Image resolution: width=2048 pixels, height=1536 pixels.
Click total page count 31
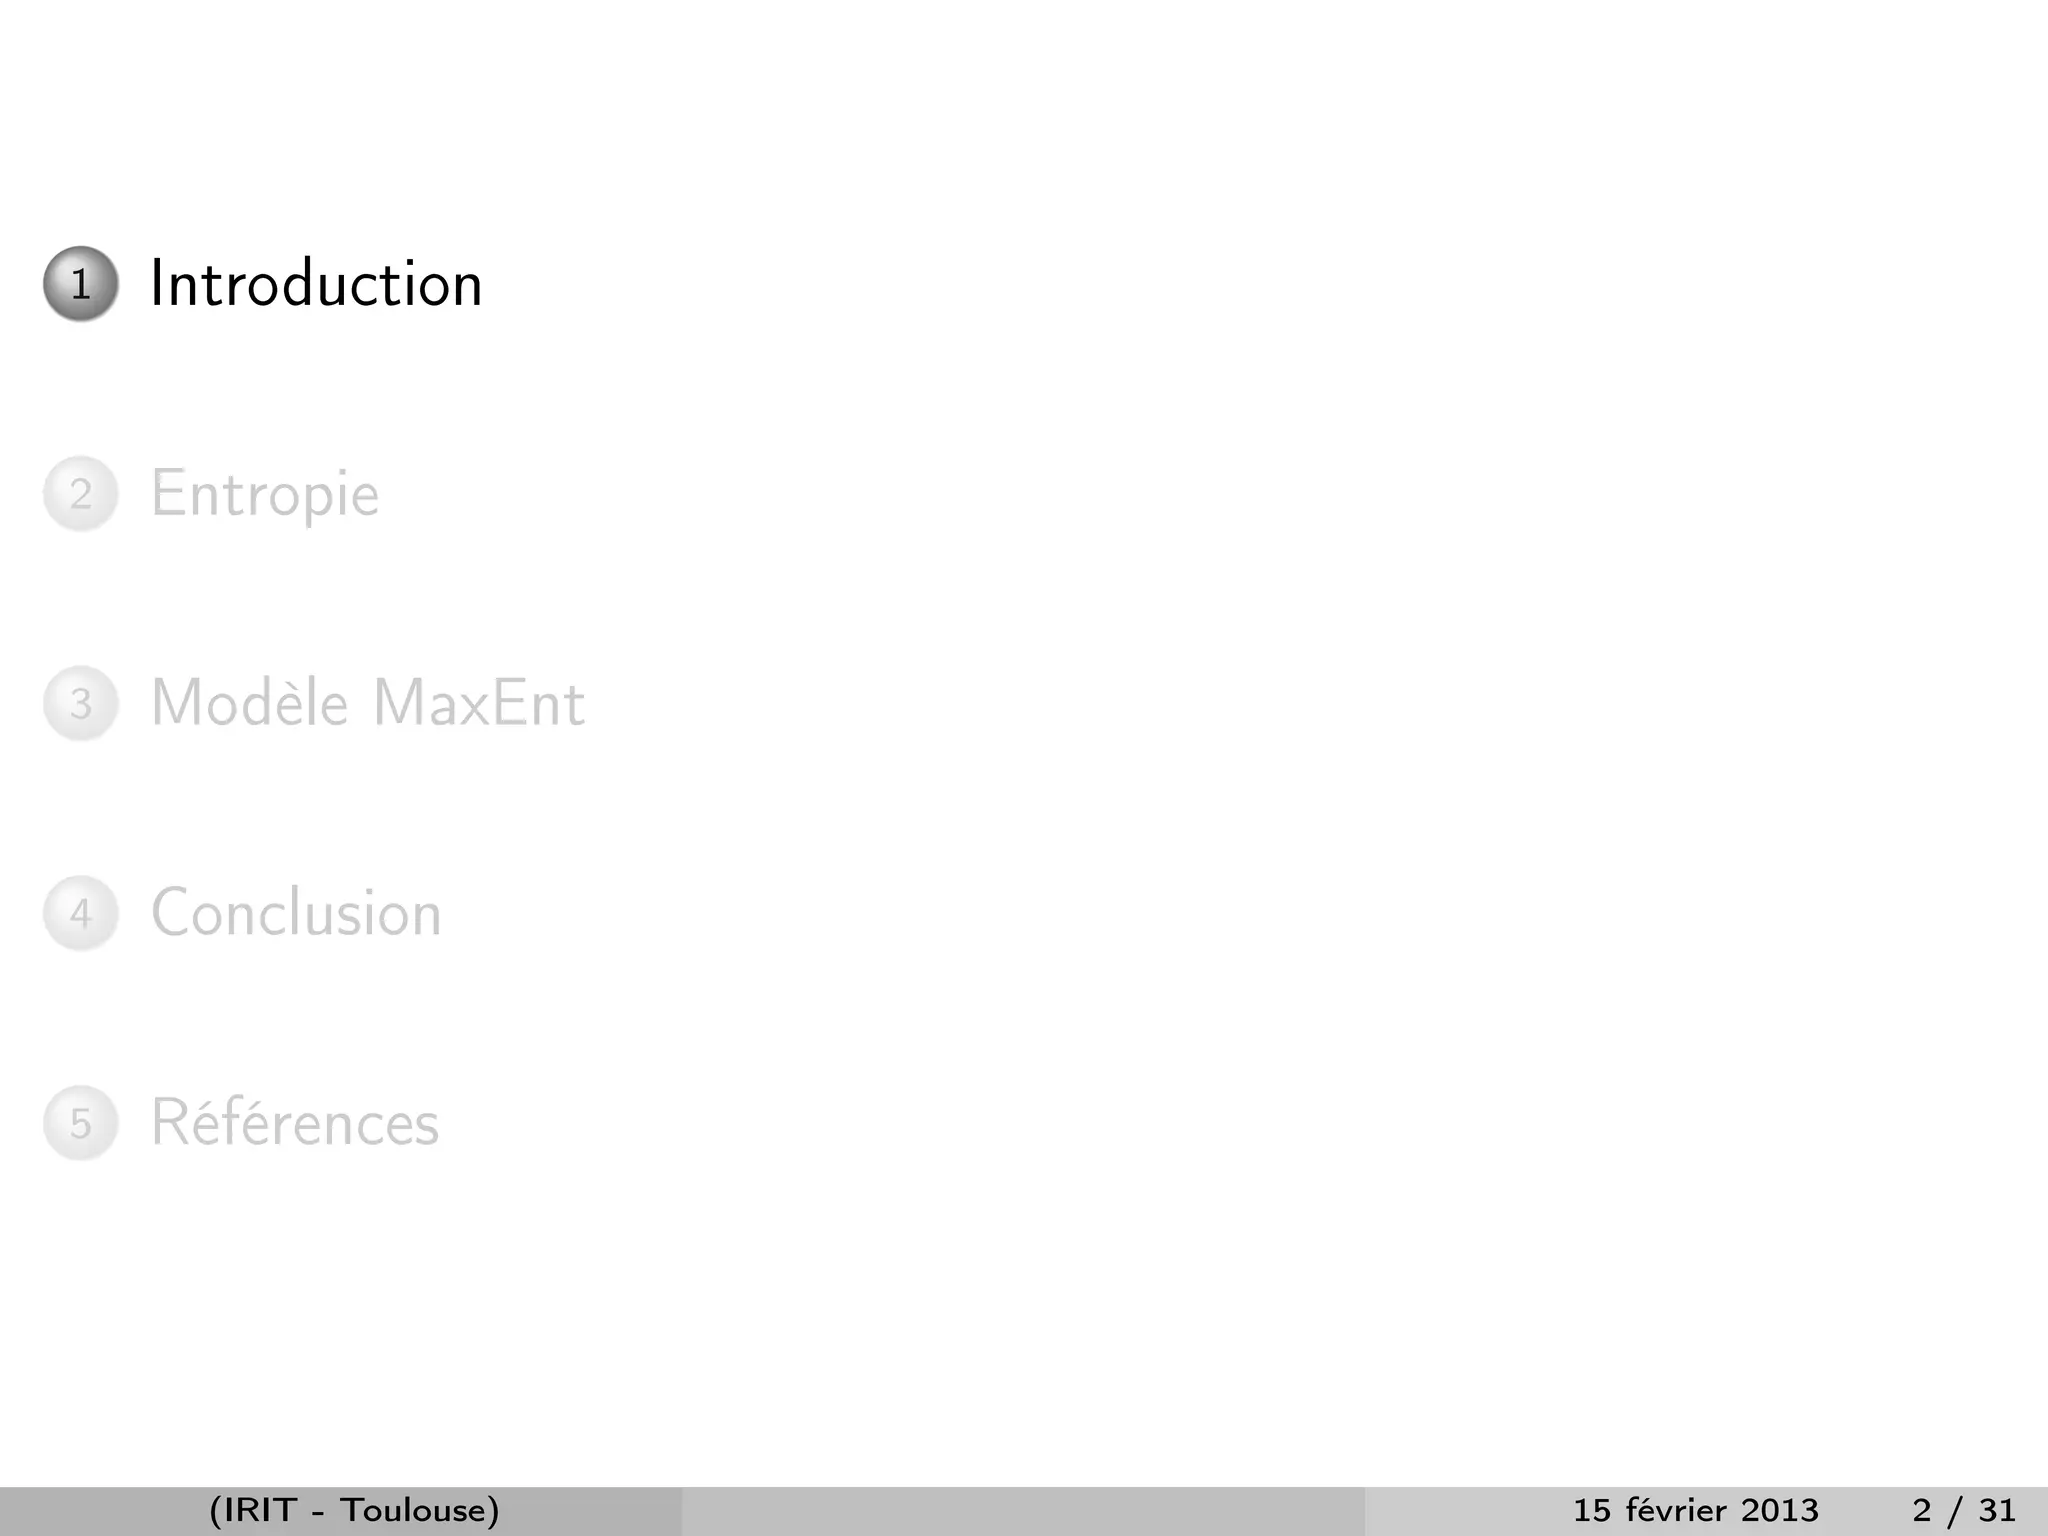pos(1997,1510)
